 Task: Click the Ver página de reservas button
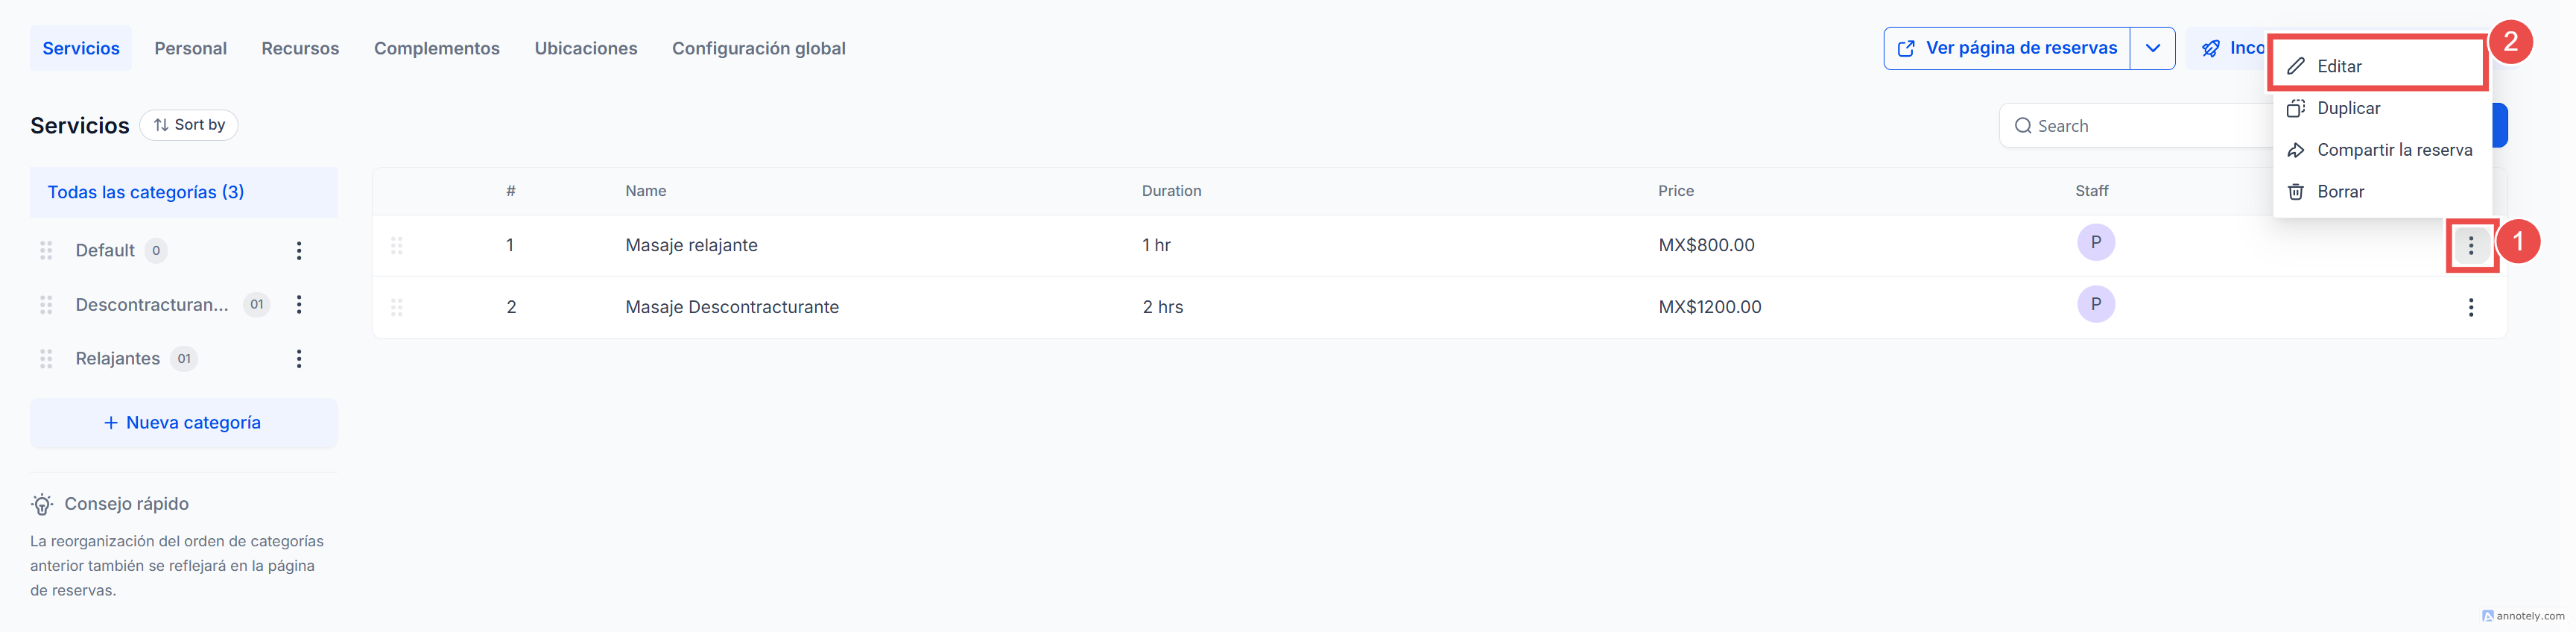pyautogui.click(x=2008, y=48)
